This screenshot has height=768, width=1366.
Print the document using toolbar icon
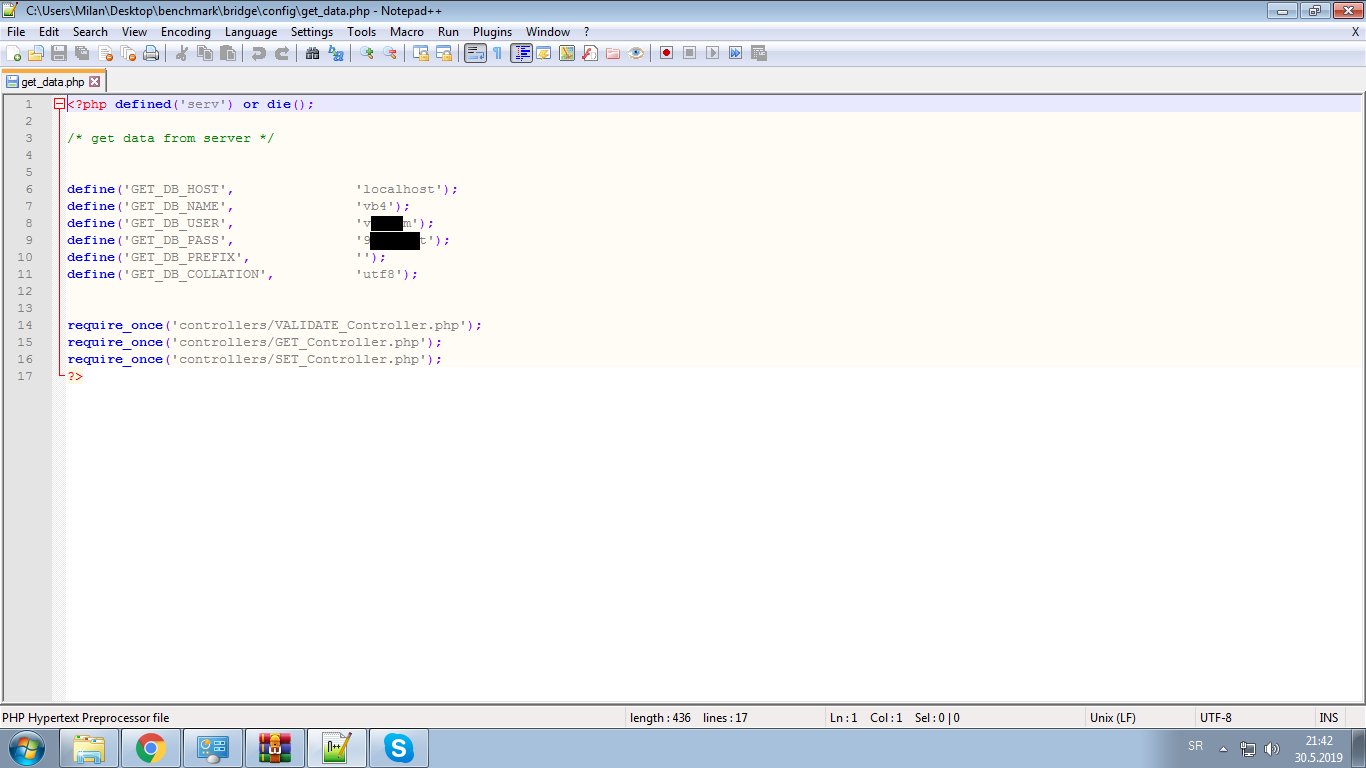point(151,53)
